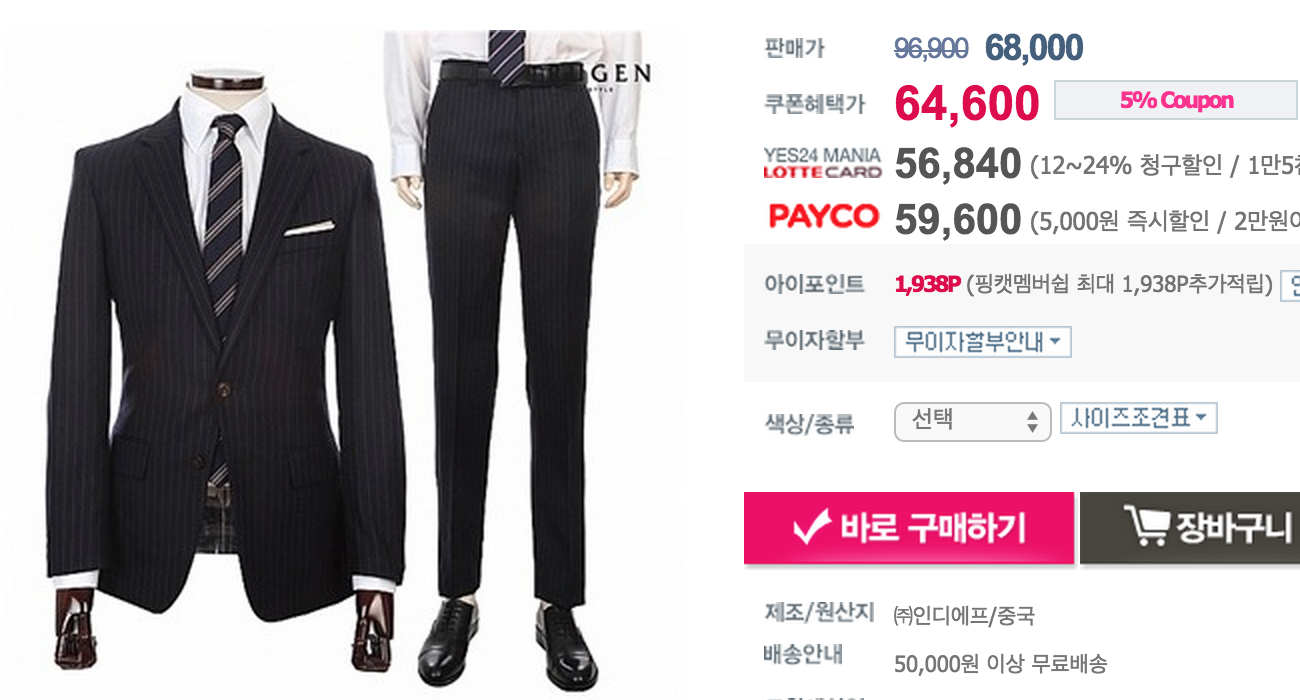Click the YES24 MANIA Lotte Card logo
Viewport: 1300px width, 700px height.
[x=822, y=163]
